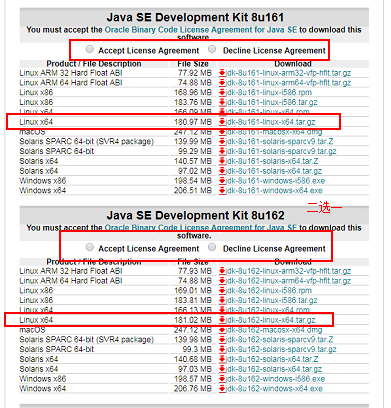Click download arrow icon for 8u162 linux-x64.tar.gz
Image resolution: width=391 pixels, height=408 pixels.
[x=222, y=320]
